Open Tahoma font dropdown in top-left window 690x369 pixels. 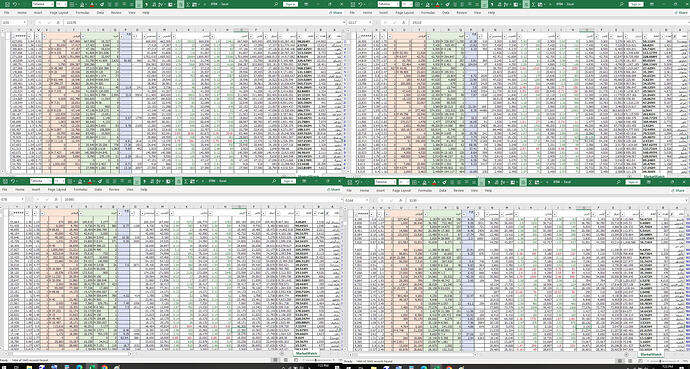(x=52, y=4)
